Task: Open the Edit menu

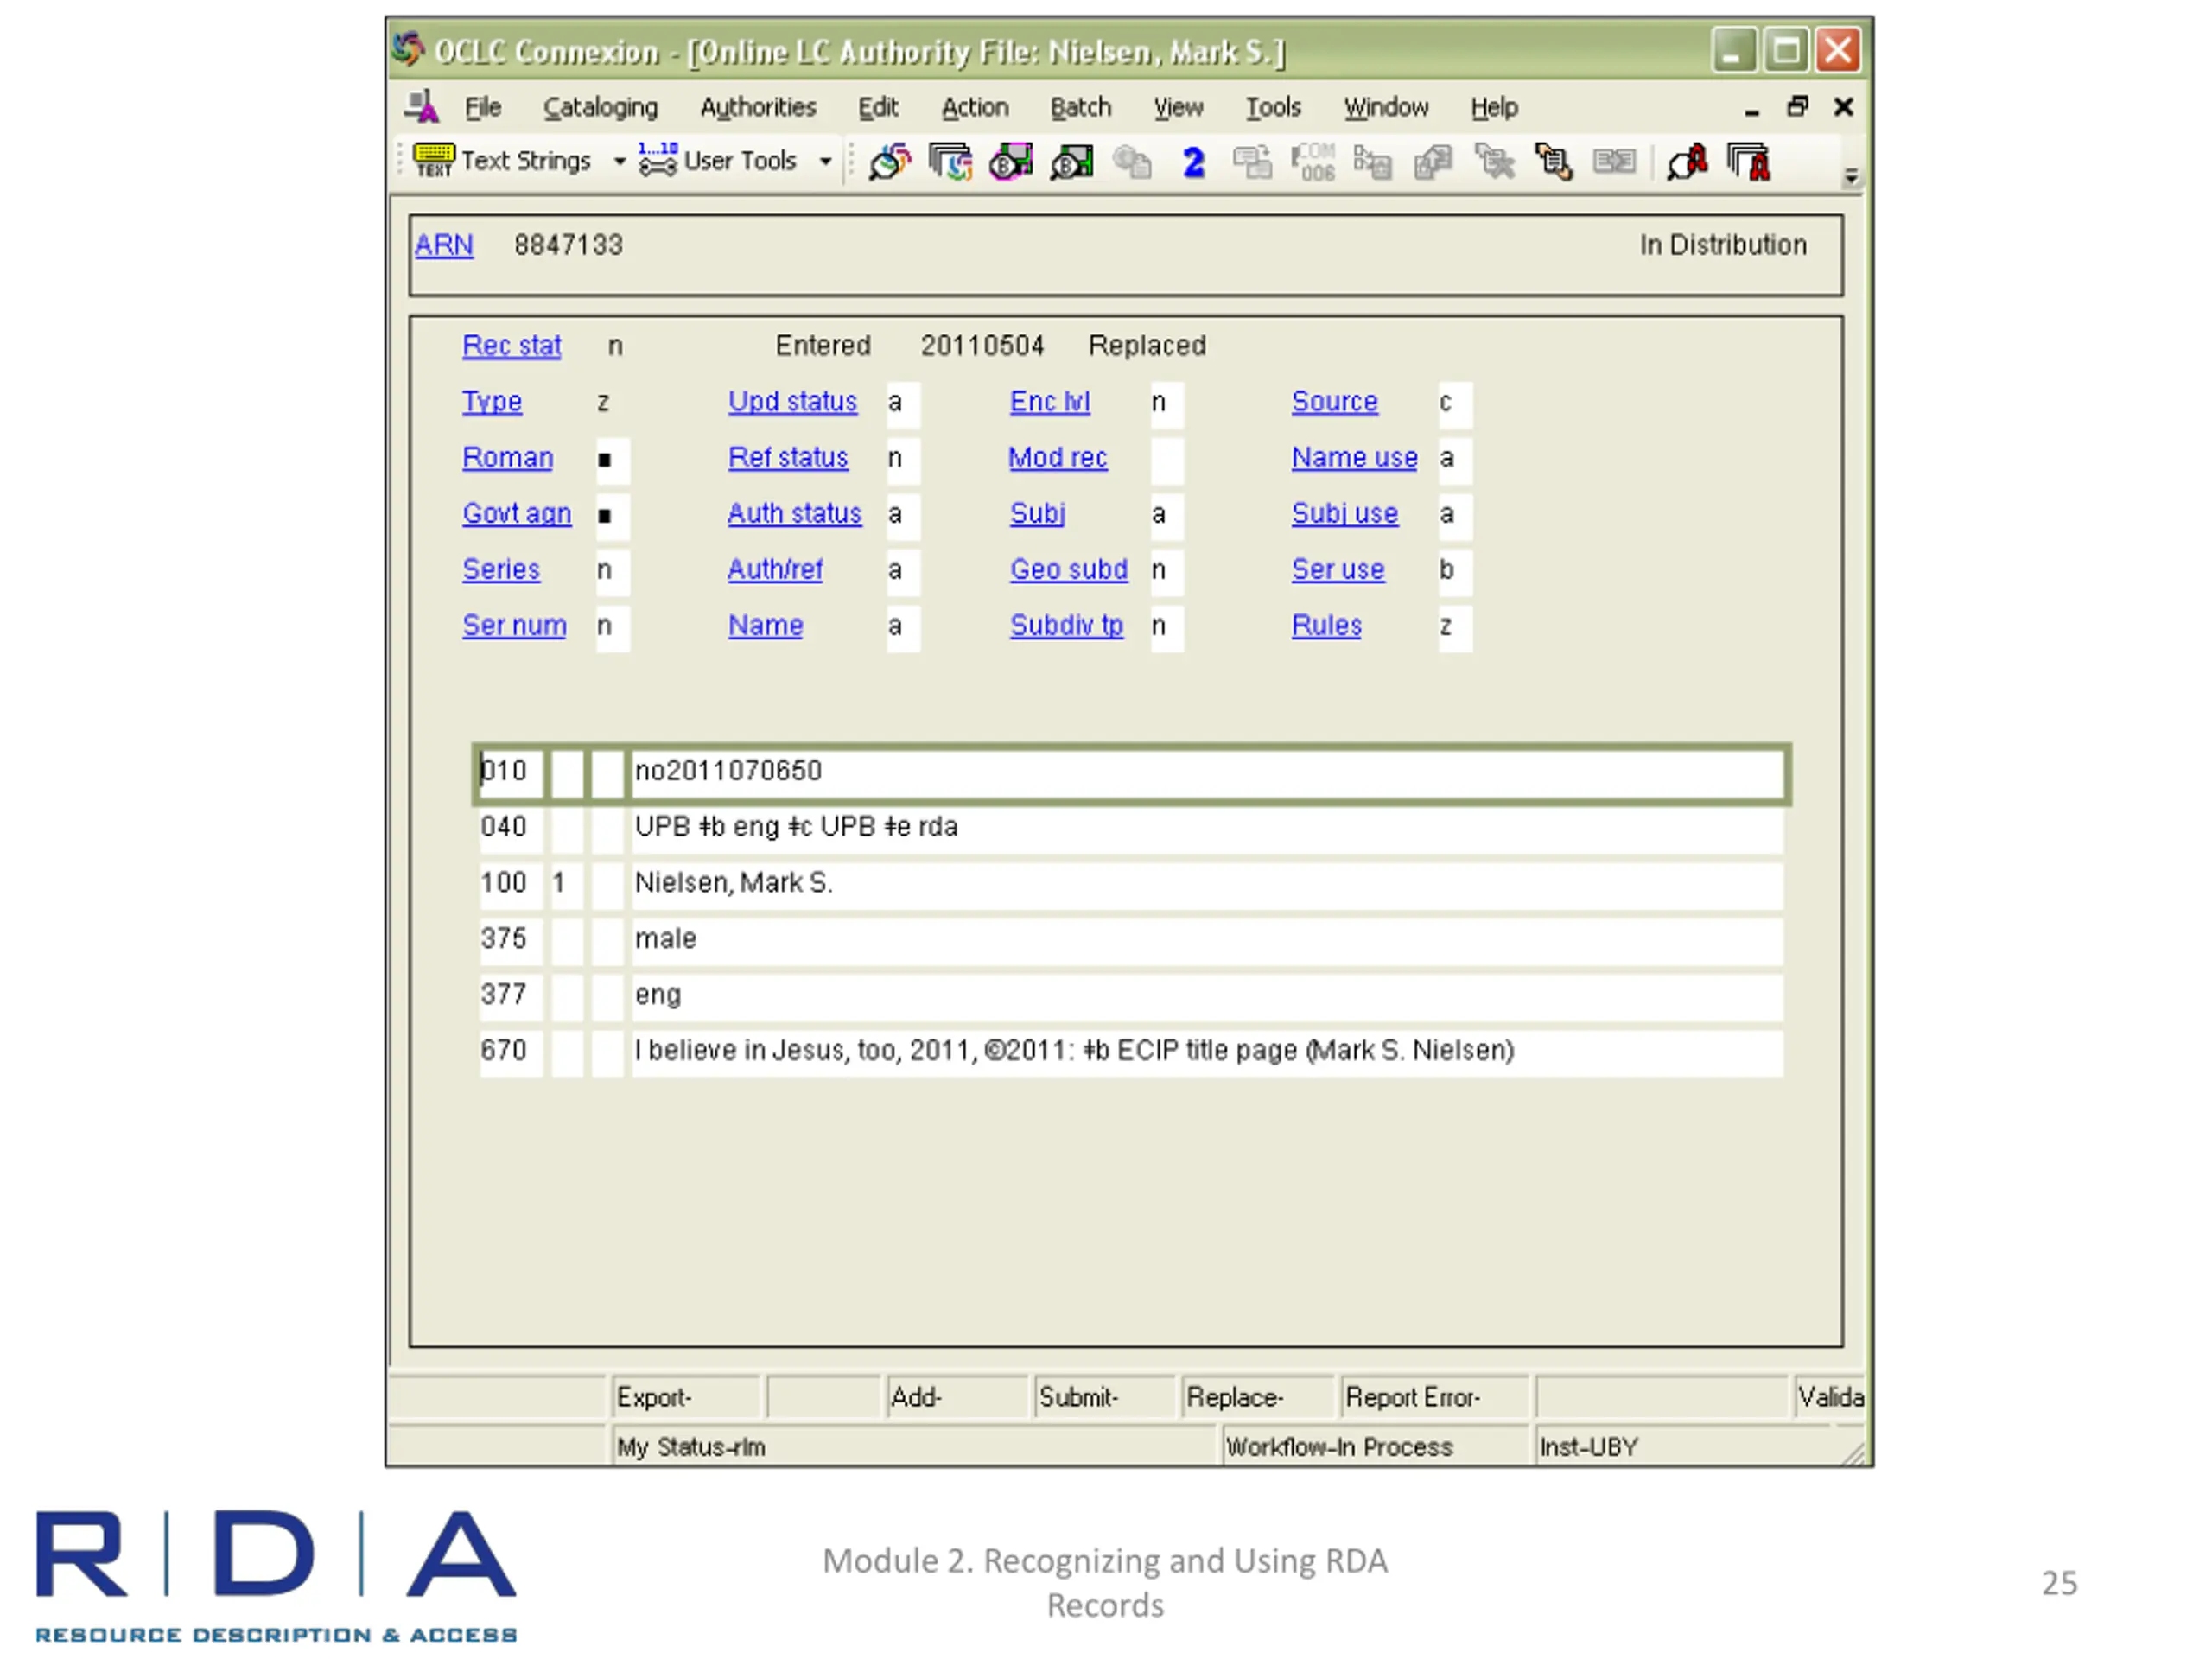Action: [878, 107]
